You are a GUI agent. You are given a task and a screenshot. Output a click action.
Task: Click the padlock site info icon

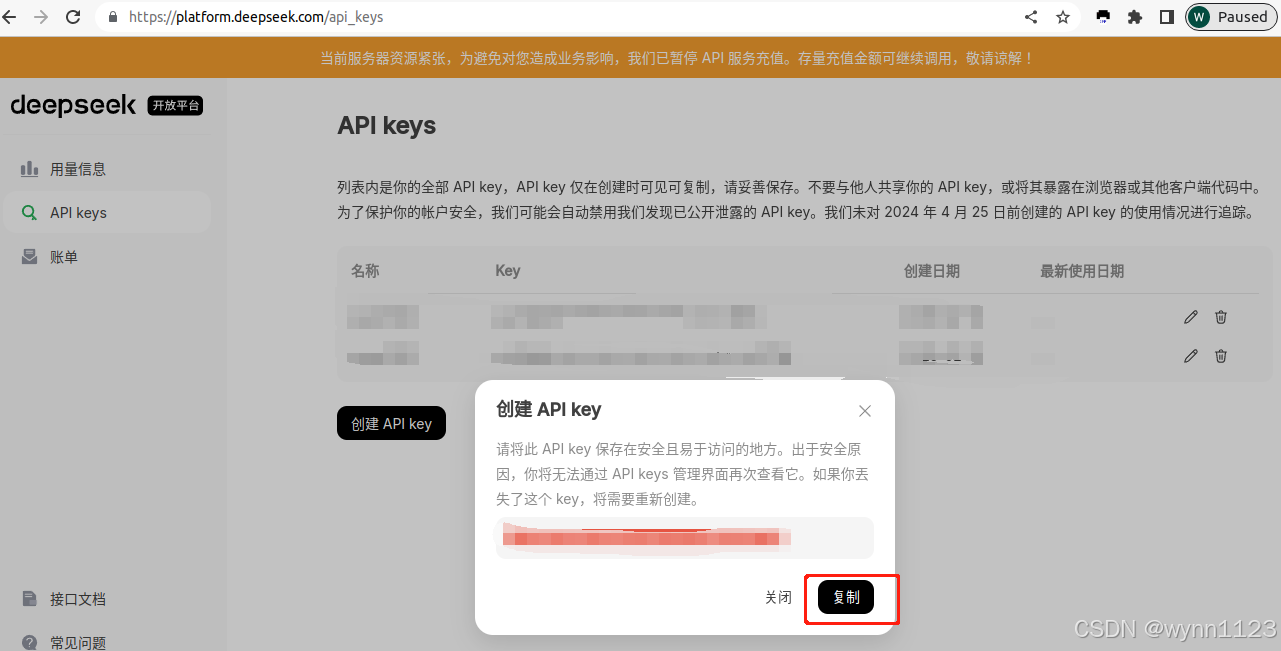(x=112, y=17)
